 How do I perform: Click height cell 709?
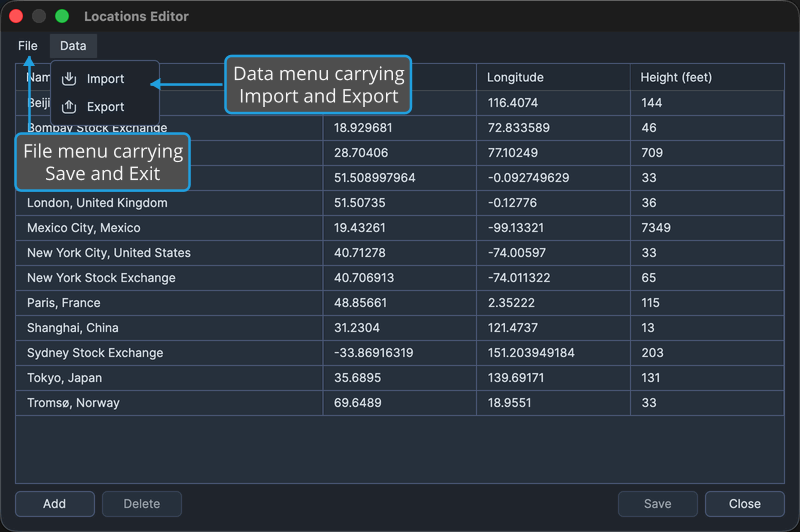[x=707, y=153]
